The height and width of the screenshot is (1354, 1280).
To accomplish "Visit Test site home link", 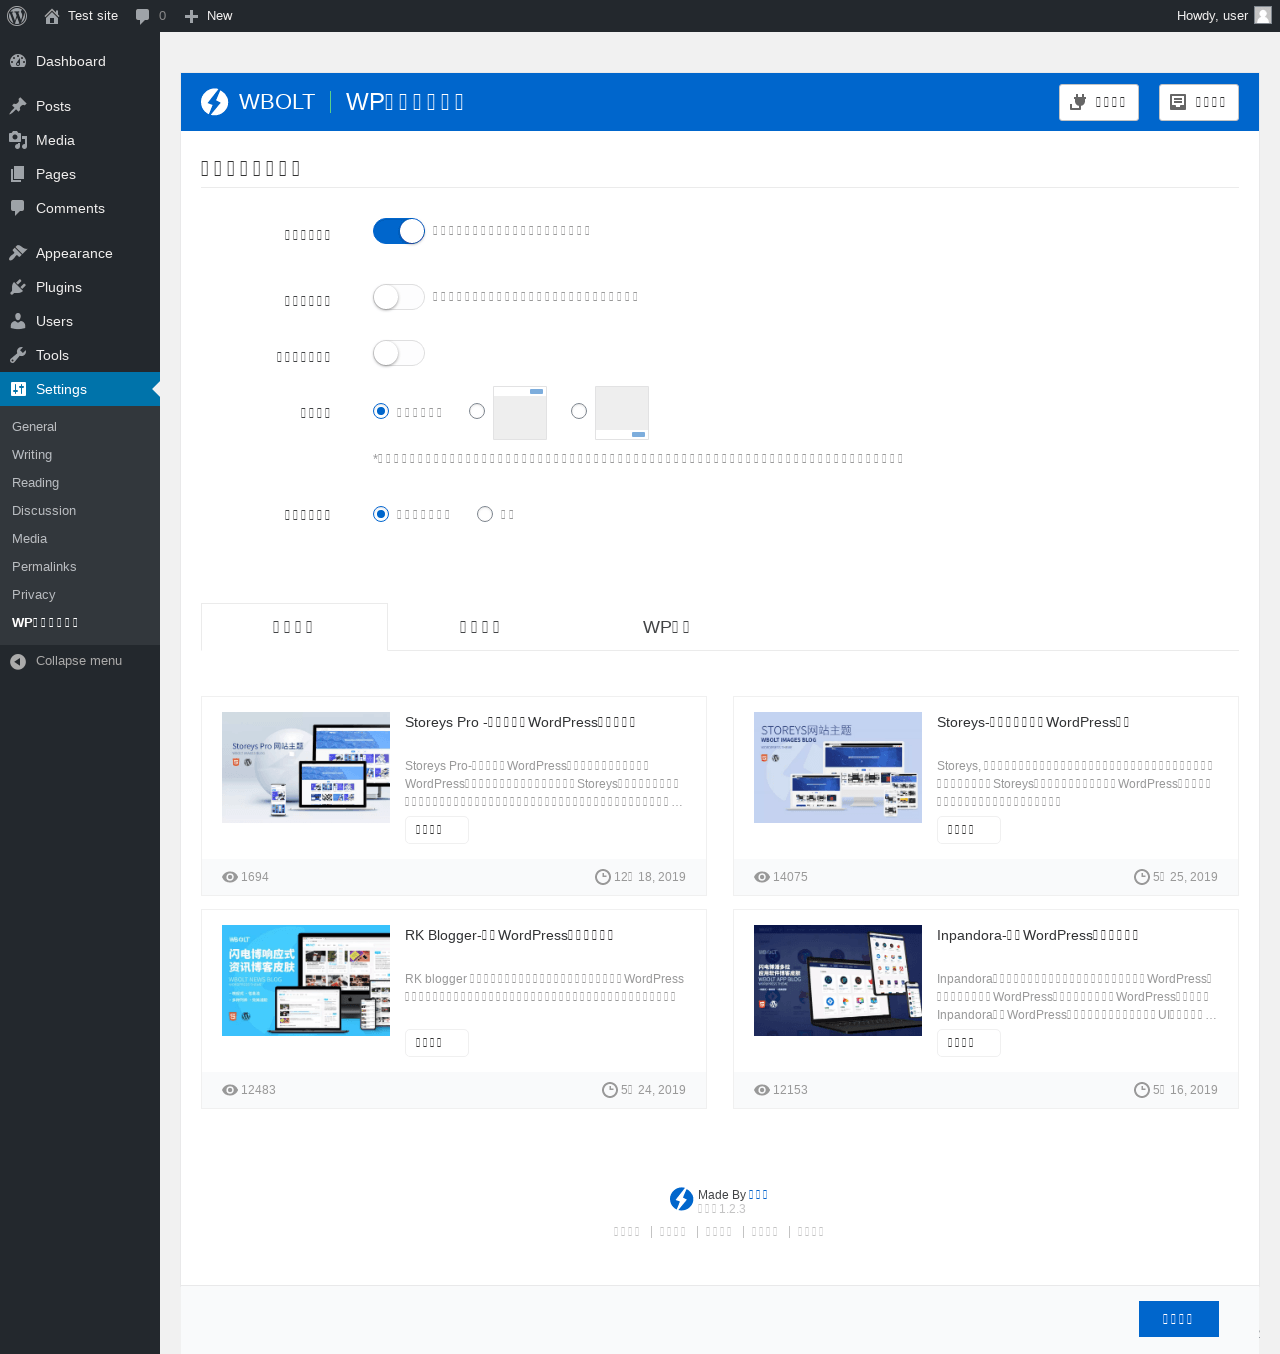I will pyautogui.click(x=81, y=16).
